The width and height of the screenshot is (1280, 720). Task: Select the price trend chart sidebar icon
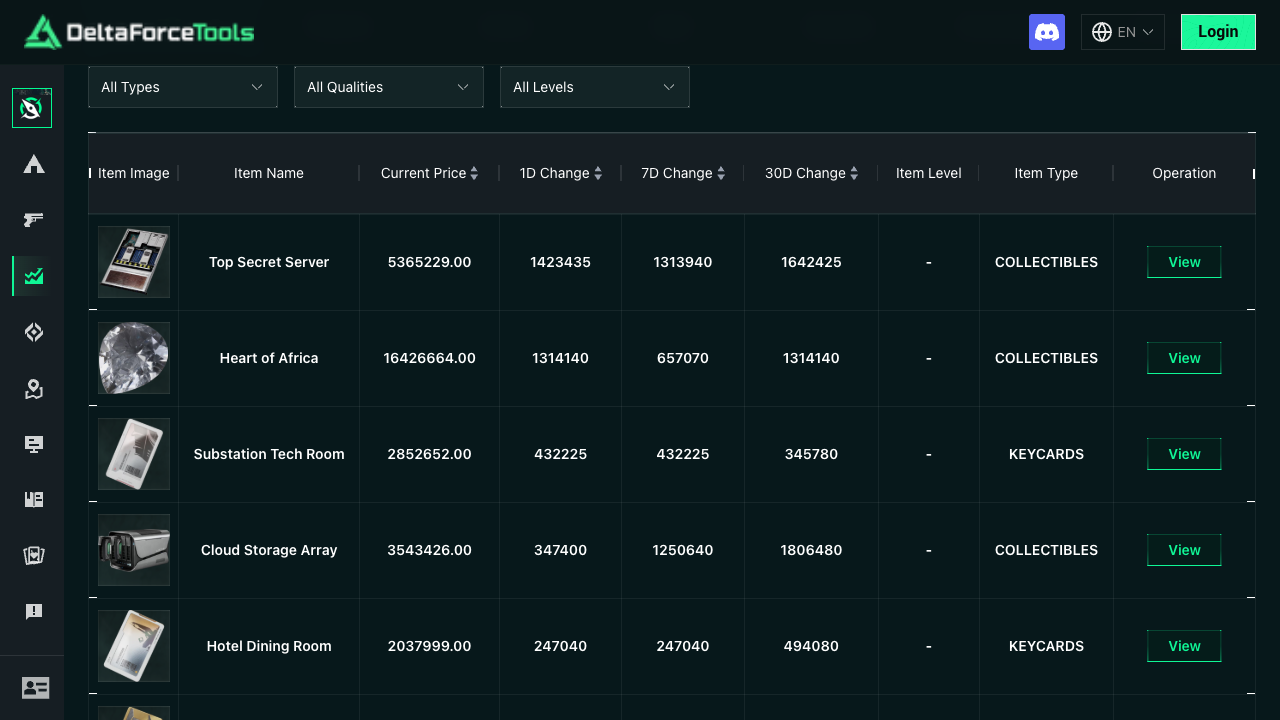[x=34, y=276]
